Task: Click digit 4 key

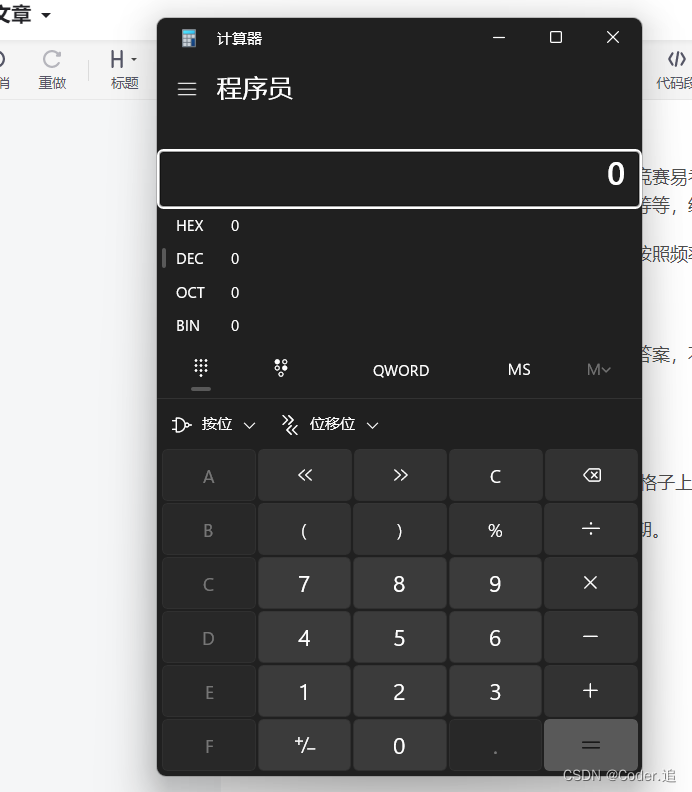Action: (x=305, y=637)
